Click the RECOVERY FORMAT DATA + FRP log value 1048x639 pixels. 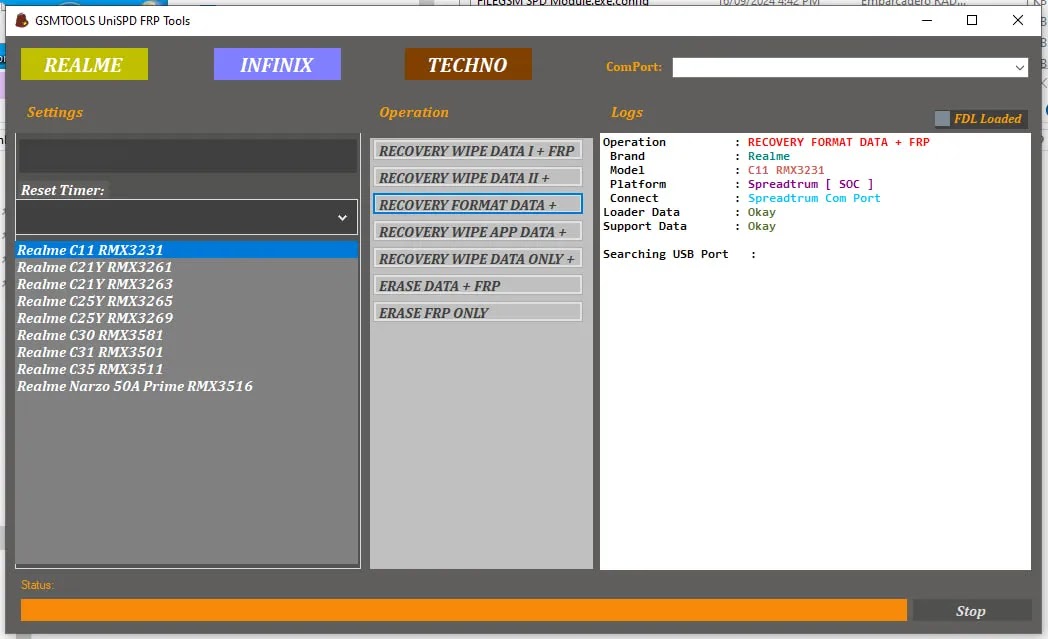838,142
